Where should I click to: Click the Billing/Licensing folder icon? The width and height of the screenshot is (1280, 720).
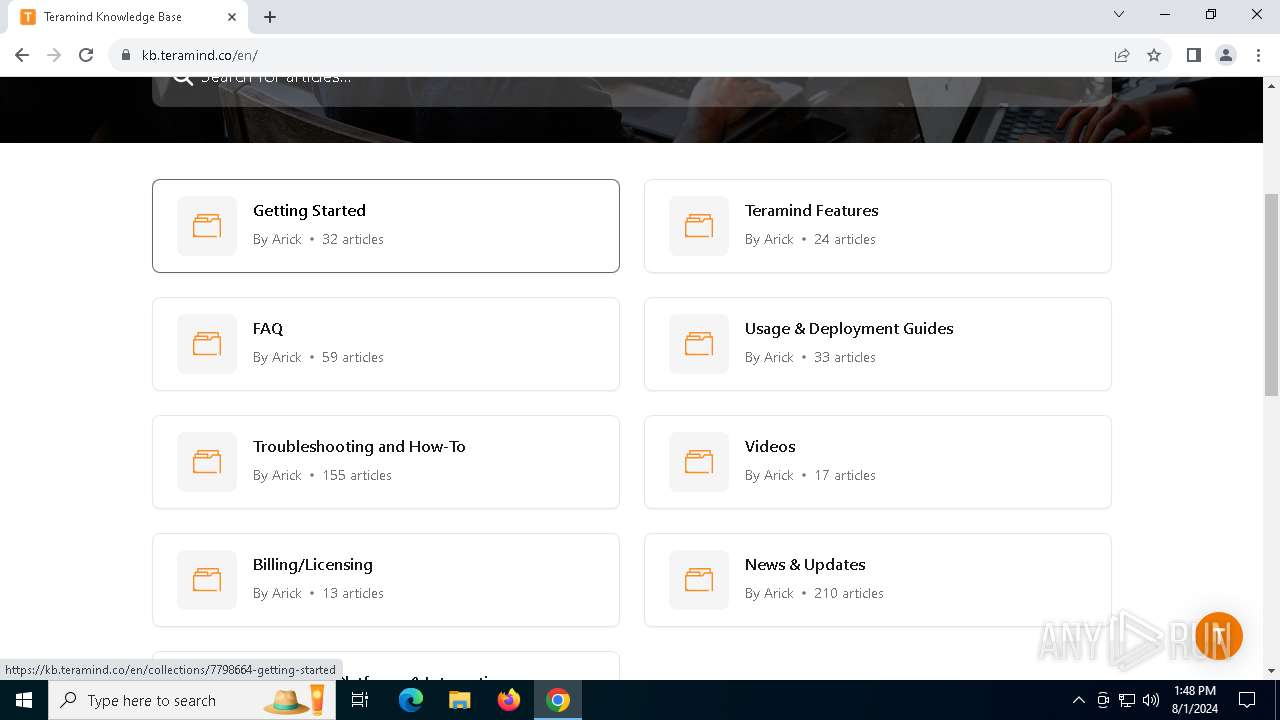(x=207, y=580)
